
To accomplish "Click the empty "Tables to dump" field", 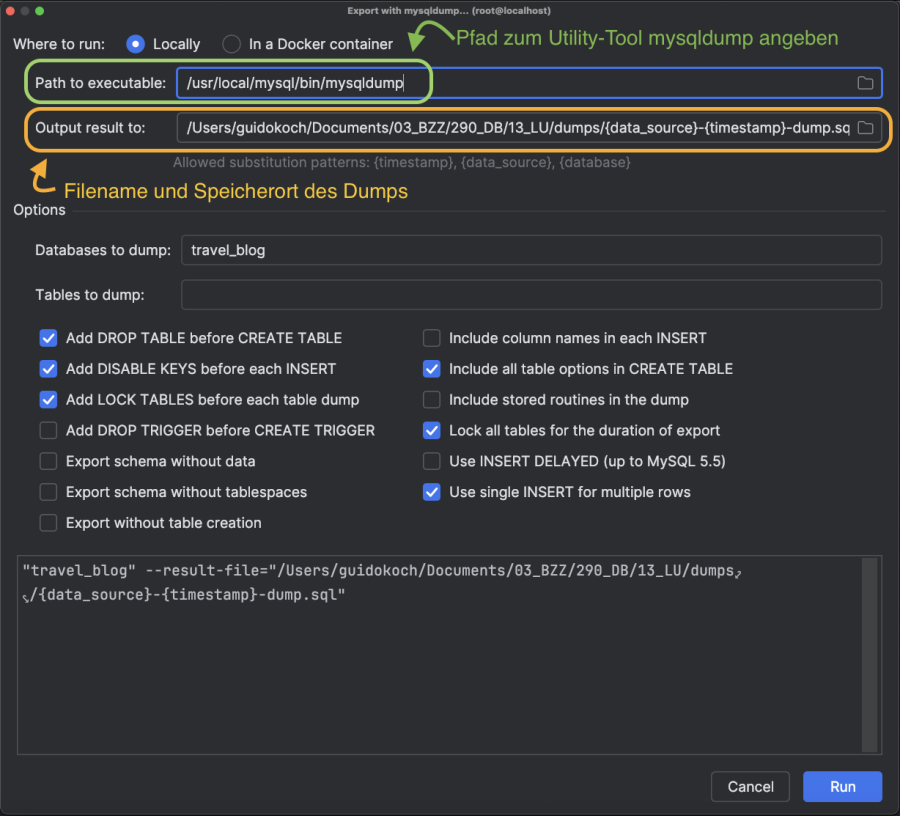I will [530, 294].
